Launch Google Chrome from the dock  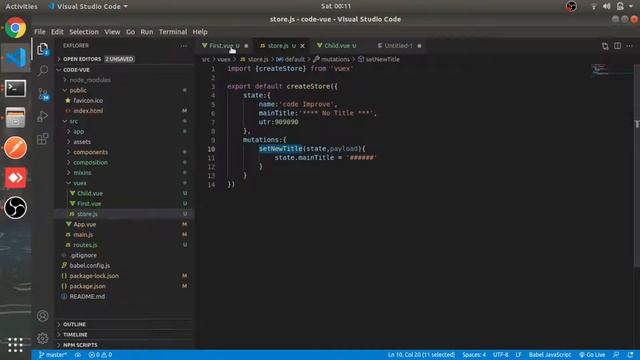(x=16, y=28)
